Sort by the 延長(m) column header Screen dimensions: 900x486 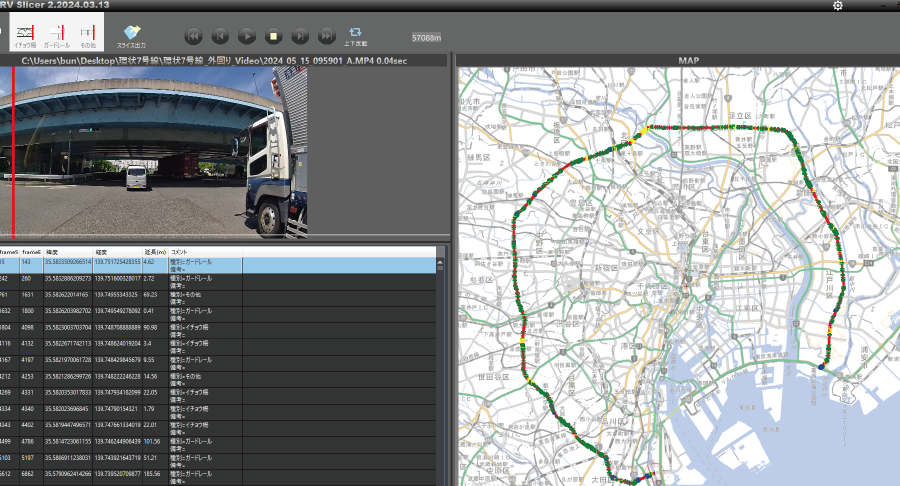(154, 252)
